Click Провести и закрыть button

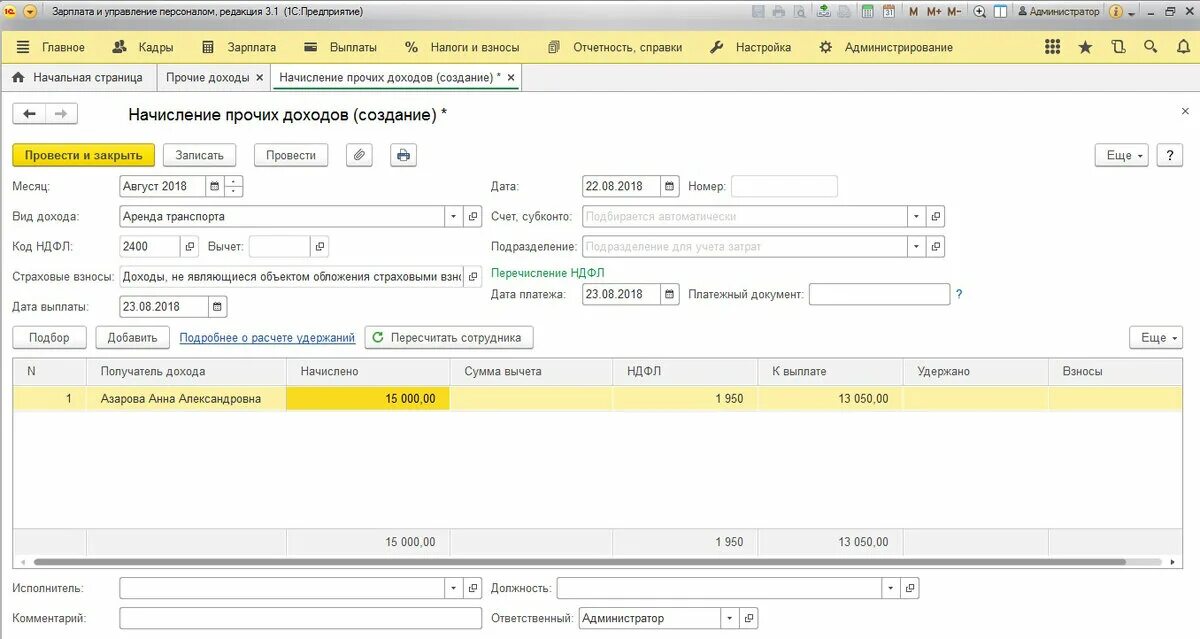[x=84, y=155]
